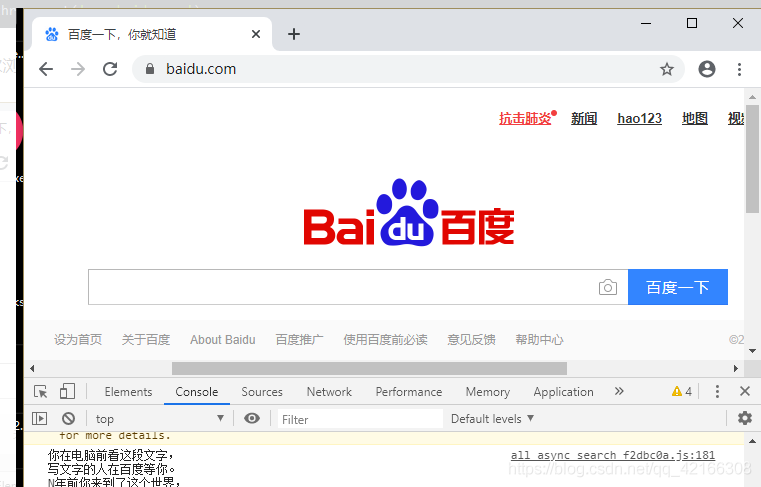
Task: Click the 百度一下 search button
Action: [678, 287]
